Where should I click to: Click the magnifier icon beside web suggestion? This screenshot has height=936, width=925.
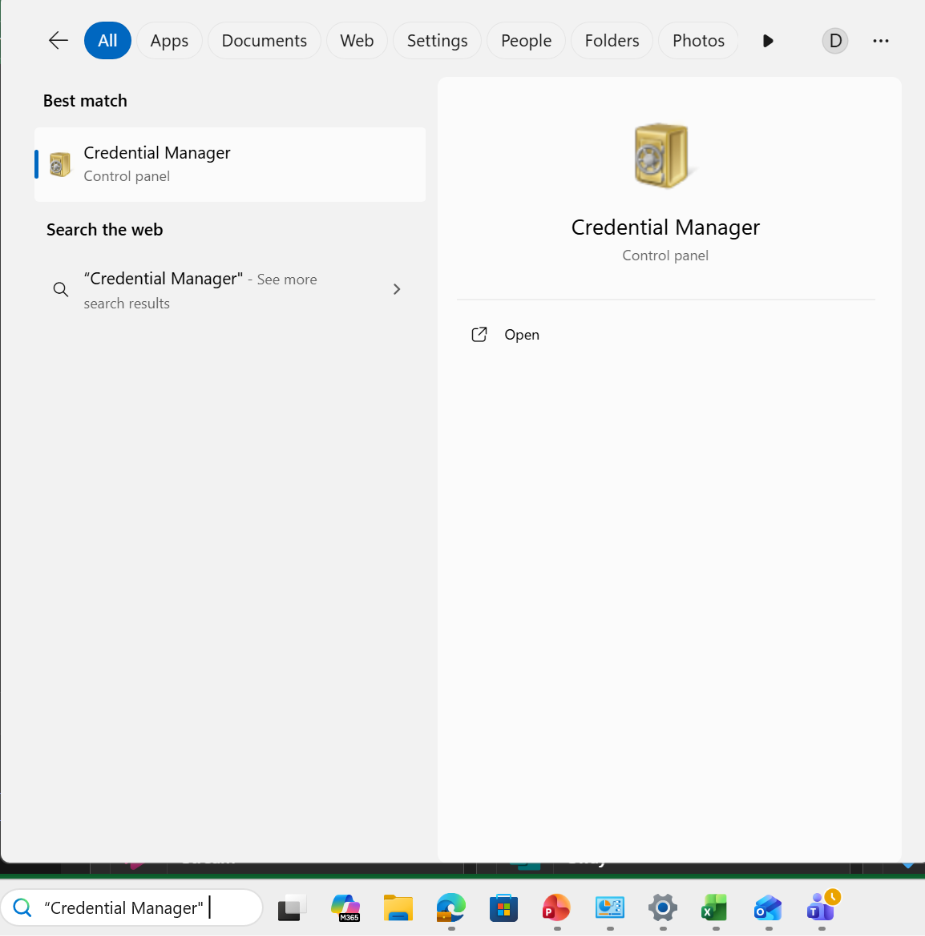click(x=60, y=290)
